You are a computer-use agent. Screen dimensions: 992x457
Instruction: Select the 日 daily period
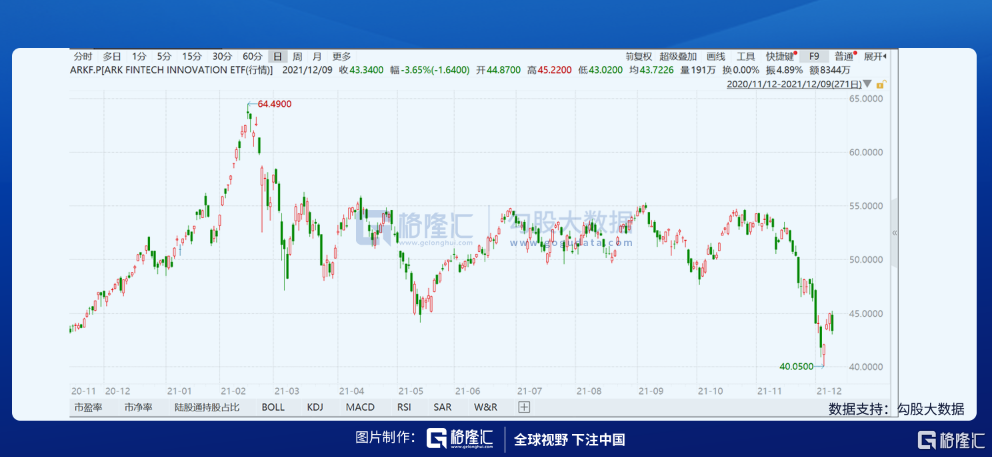pos(278,57)
